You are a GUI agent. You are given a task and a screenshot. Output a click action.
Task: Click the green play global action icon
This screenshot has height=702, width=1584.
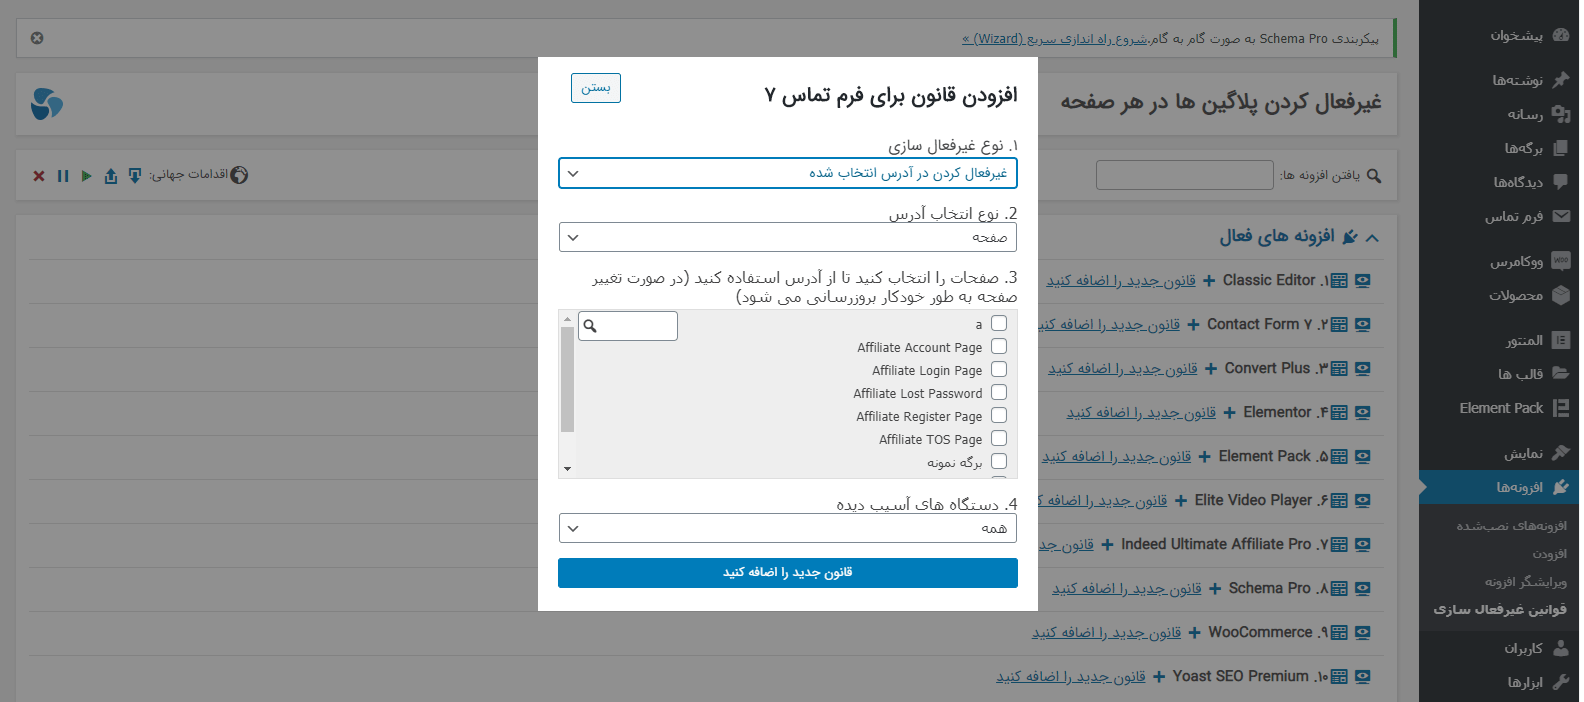(x=87, y=176)
